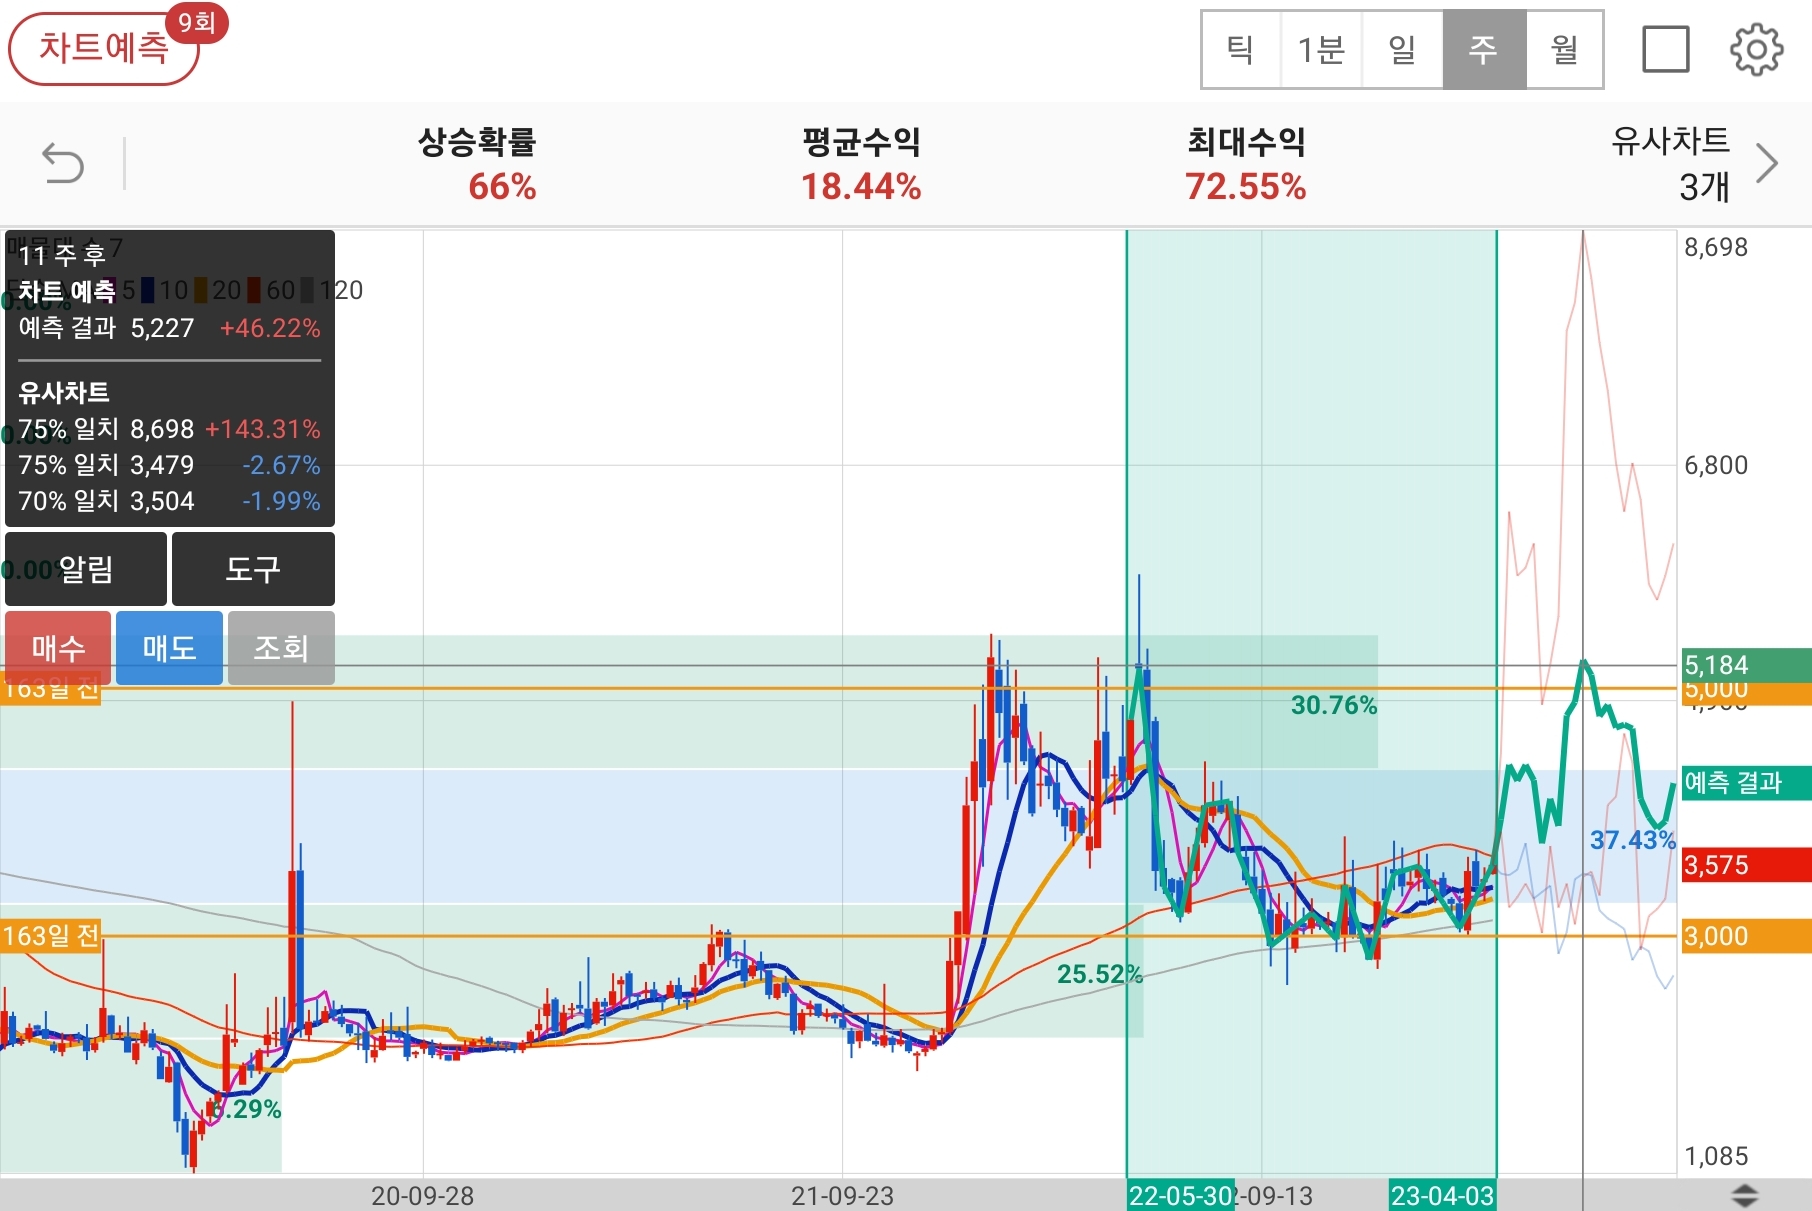Click the 6,800 price axis label
The width and height of the screenshot is (1812, 1211).
pyautogui.click(x=1716, y=465)
